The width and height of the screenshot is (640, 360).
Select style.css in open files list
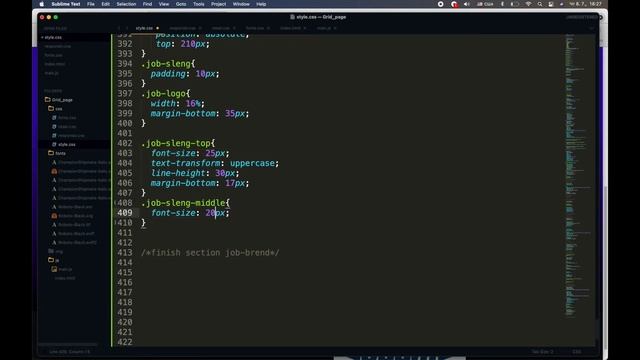(53, 37)
